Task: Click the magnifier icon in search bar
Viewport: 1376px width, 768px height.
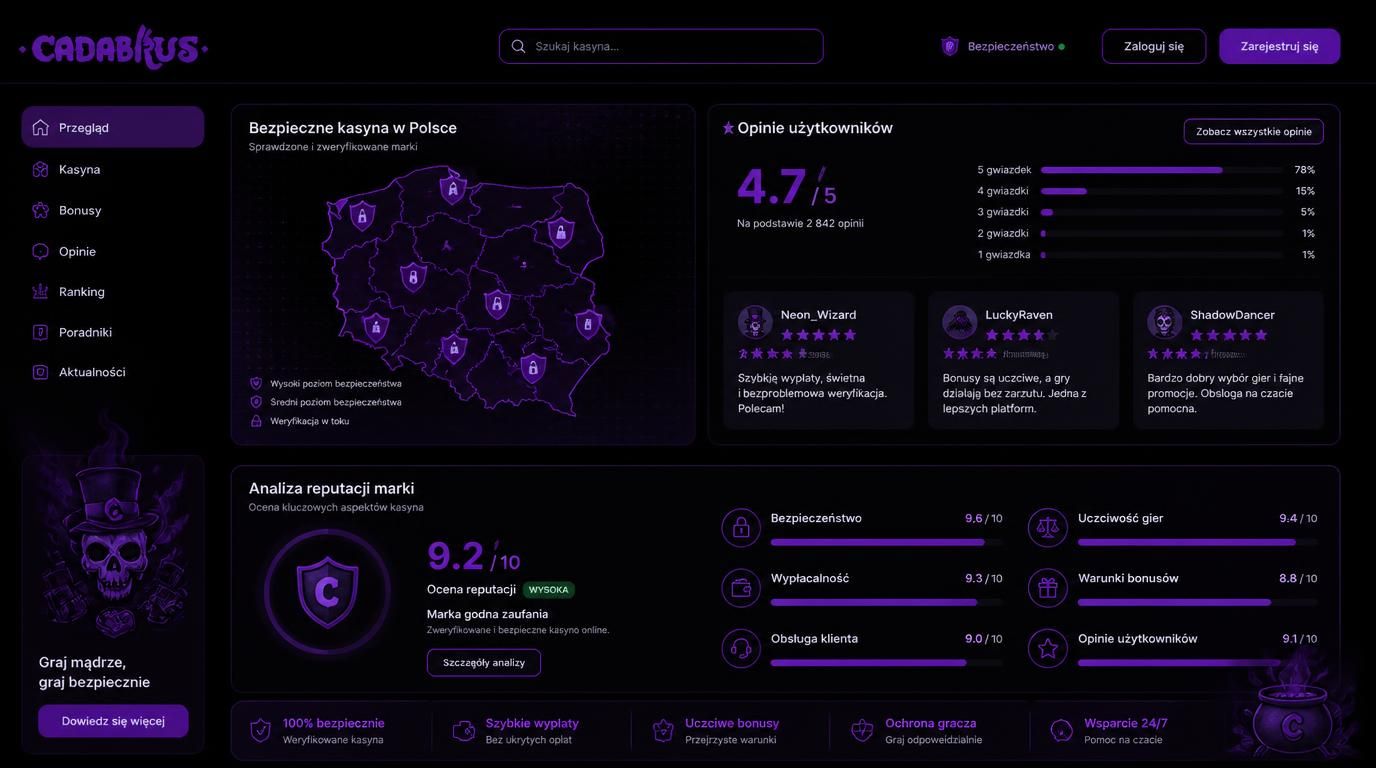Action: [x=518, y=46]
